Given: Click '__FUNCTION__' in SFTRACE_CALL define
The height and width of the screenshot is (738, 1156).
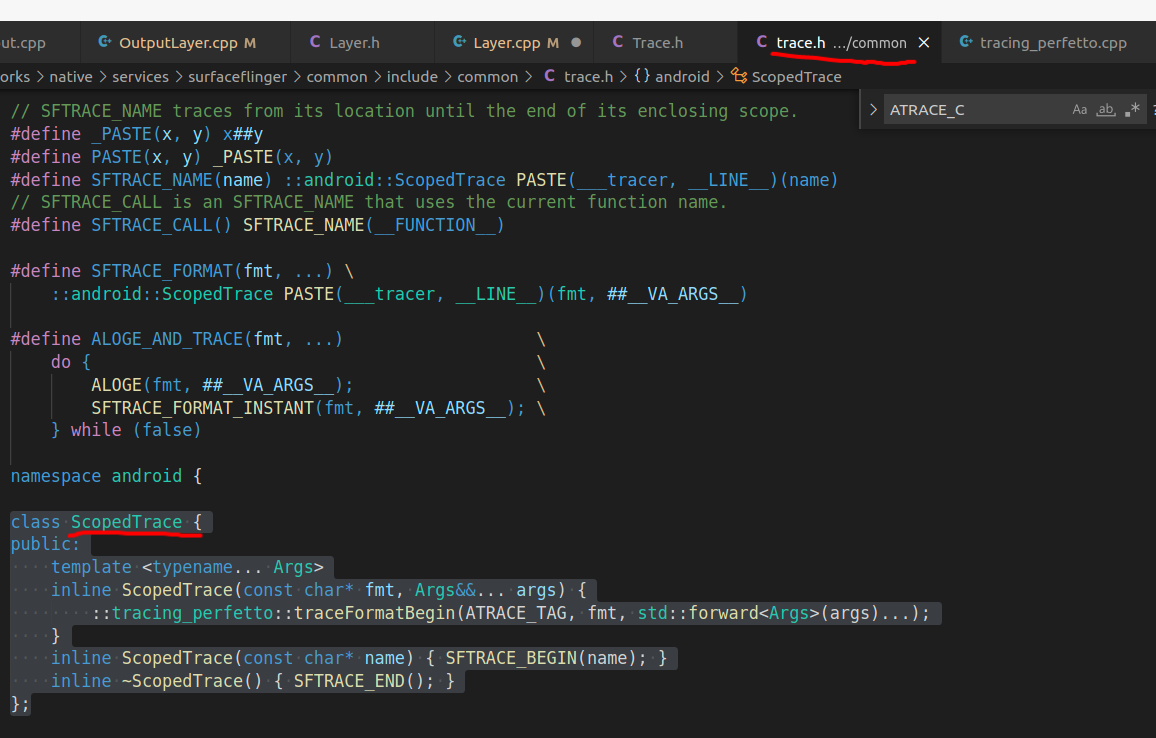Looking at the screenshot, I should tap(435, 225).
